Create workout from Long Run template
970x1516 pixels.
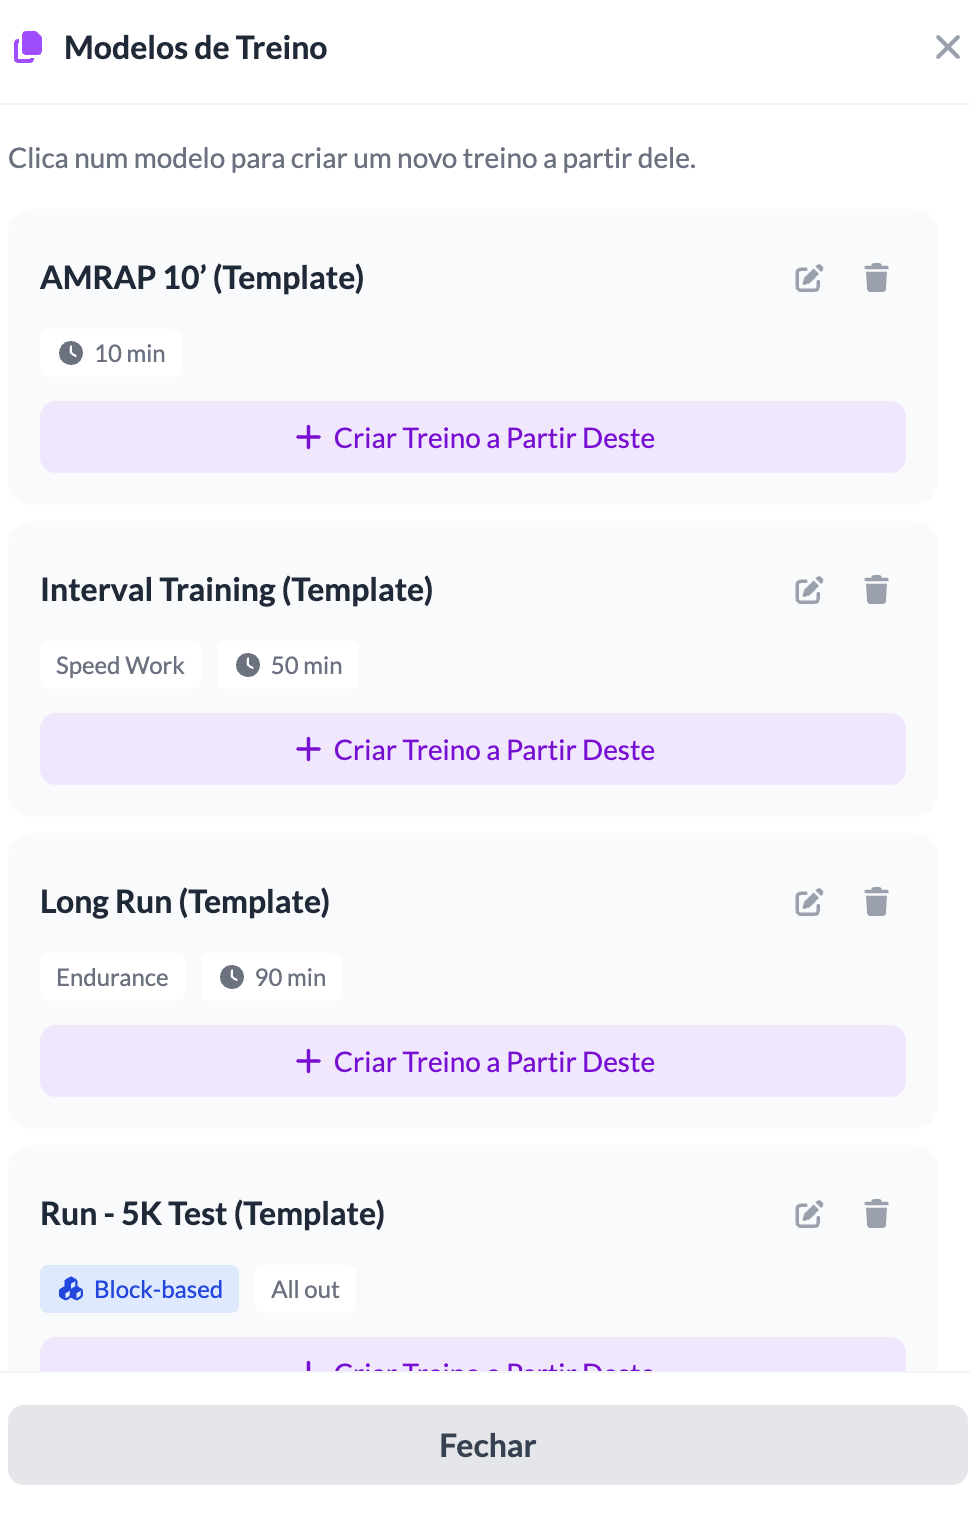473,1062
